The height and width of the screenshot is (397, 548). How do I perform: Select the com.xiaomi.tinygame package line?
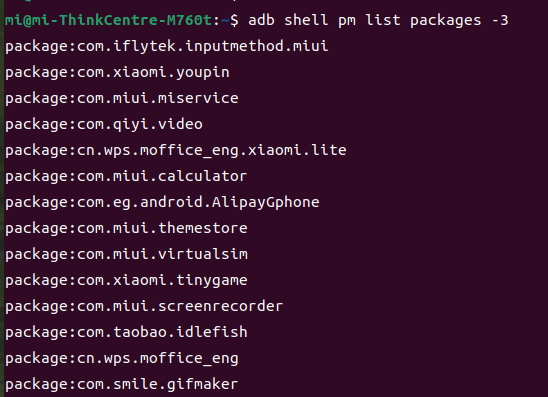126,281
